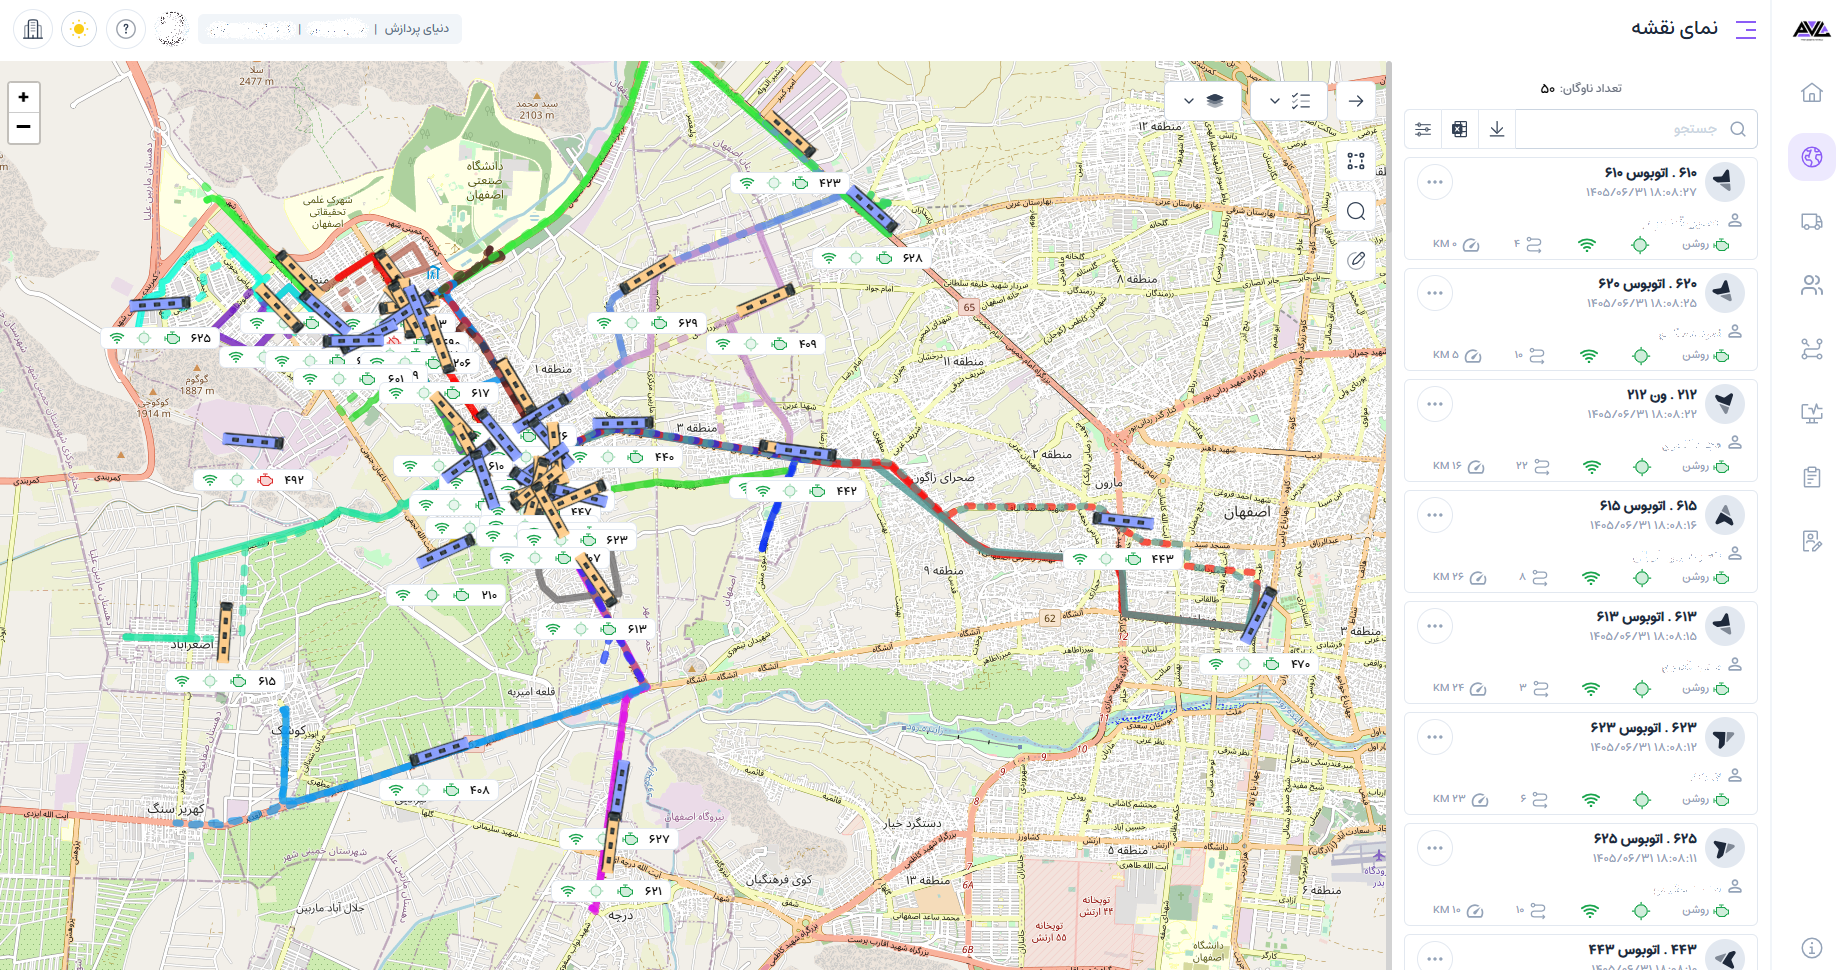Open the vehicles truck icon in sidebar
Viewport: 1846px width, 970px height.
(1811, 221)
